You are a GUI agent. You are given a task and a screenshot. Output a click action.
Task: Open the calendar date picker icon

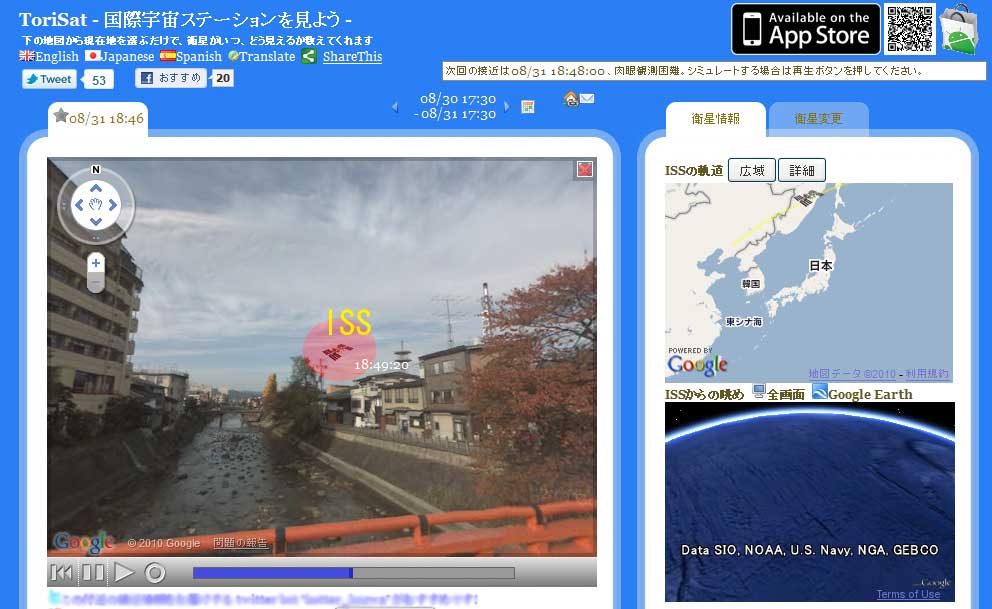pyautogui.click(x=528, y=107)
